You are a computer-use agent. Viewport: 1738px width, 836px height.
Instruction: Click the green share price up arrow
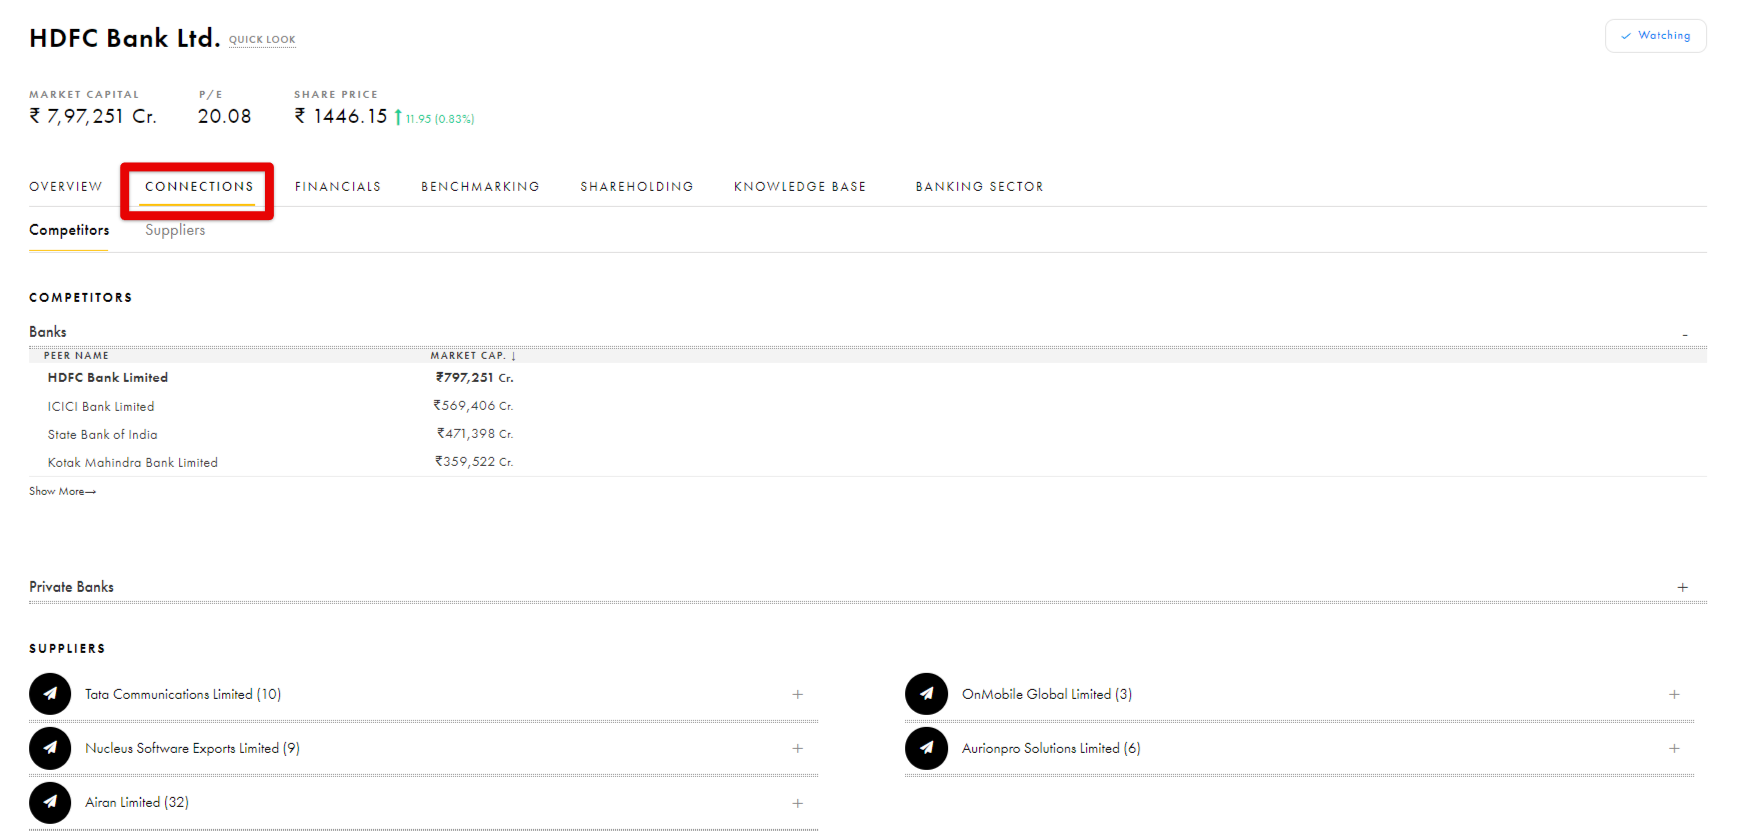398,117
